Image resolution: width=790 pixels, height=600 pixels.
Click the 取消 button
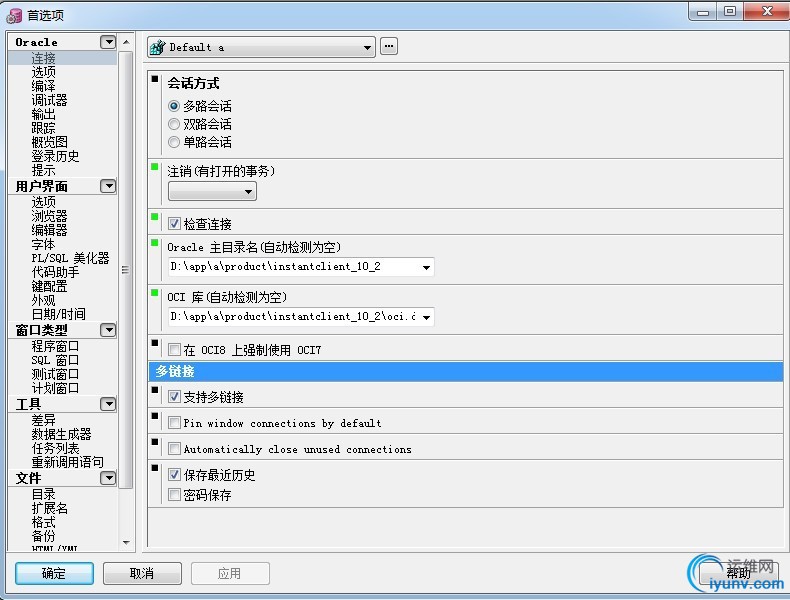tap(142, 573)
